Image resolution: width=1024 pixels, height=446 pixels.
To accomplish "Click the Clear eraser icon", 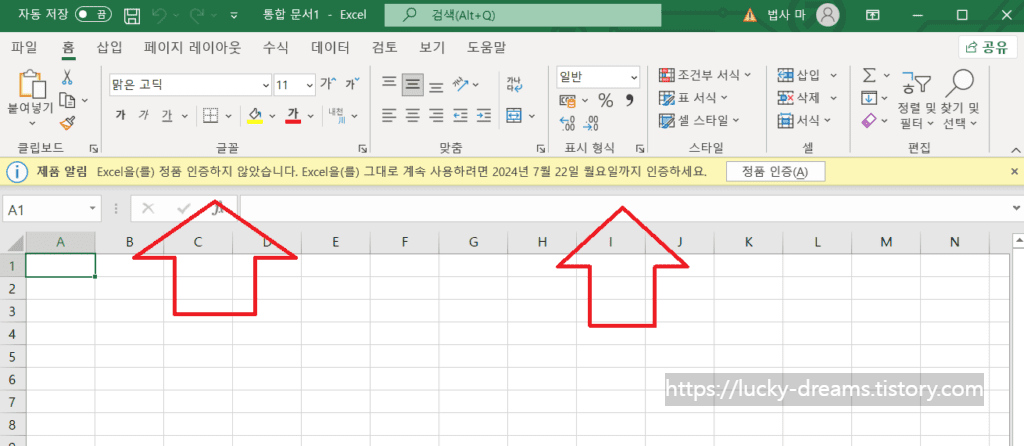I will point(869,121).
